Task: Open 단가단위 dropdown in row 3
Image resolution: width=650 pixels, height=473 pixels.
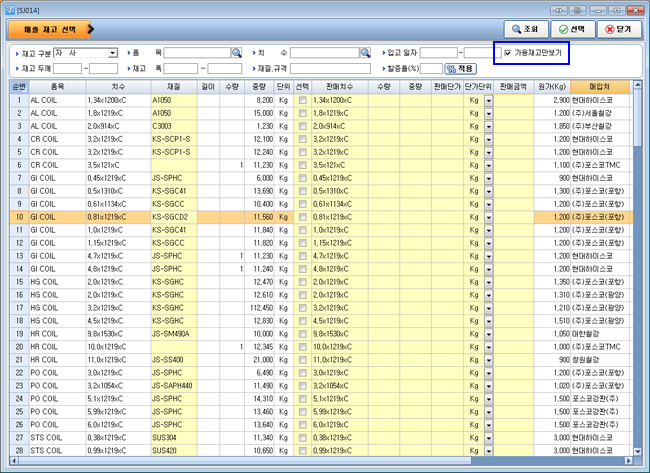Action: click(x=488, y=126)
